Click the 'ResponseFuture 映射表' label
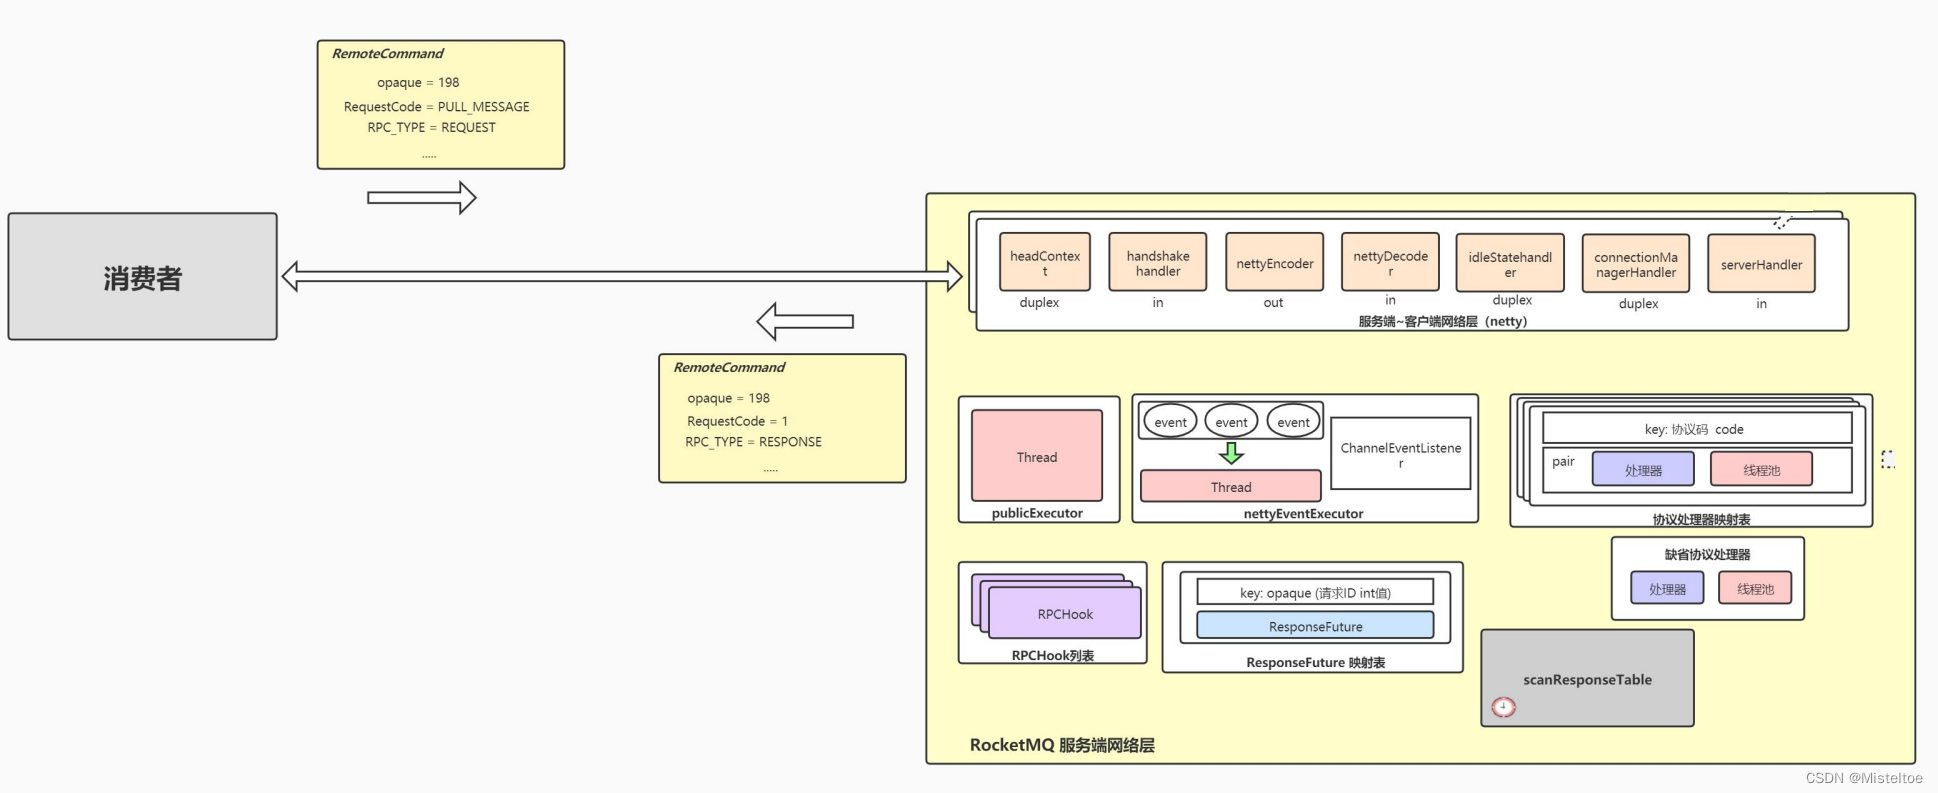The width and height of the screenshot is (1938, 793). pyautogui.click(x=1315, y=662)
